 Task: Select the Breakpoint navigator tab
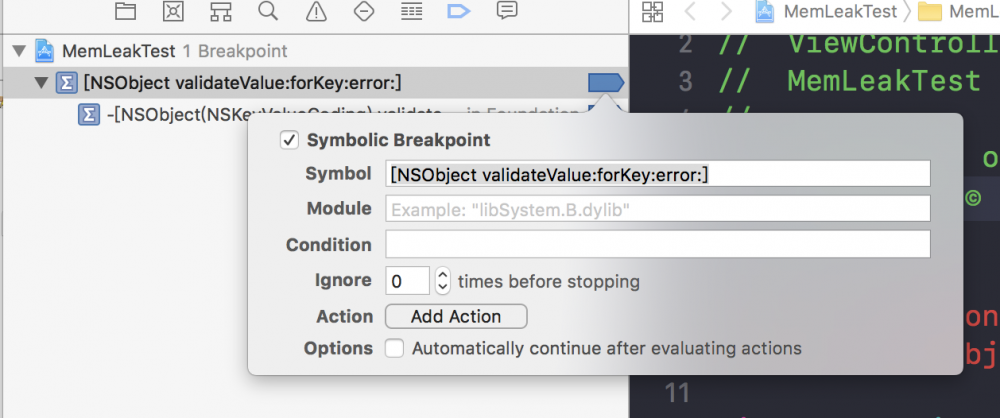pos(459,11)
